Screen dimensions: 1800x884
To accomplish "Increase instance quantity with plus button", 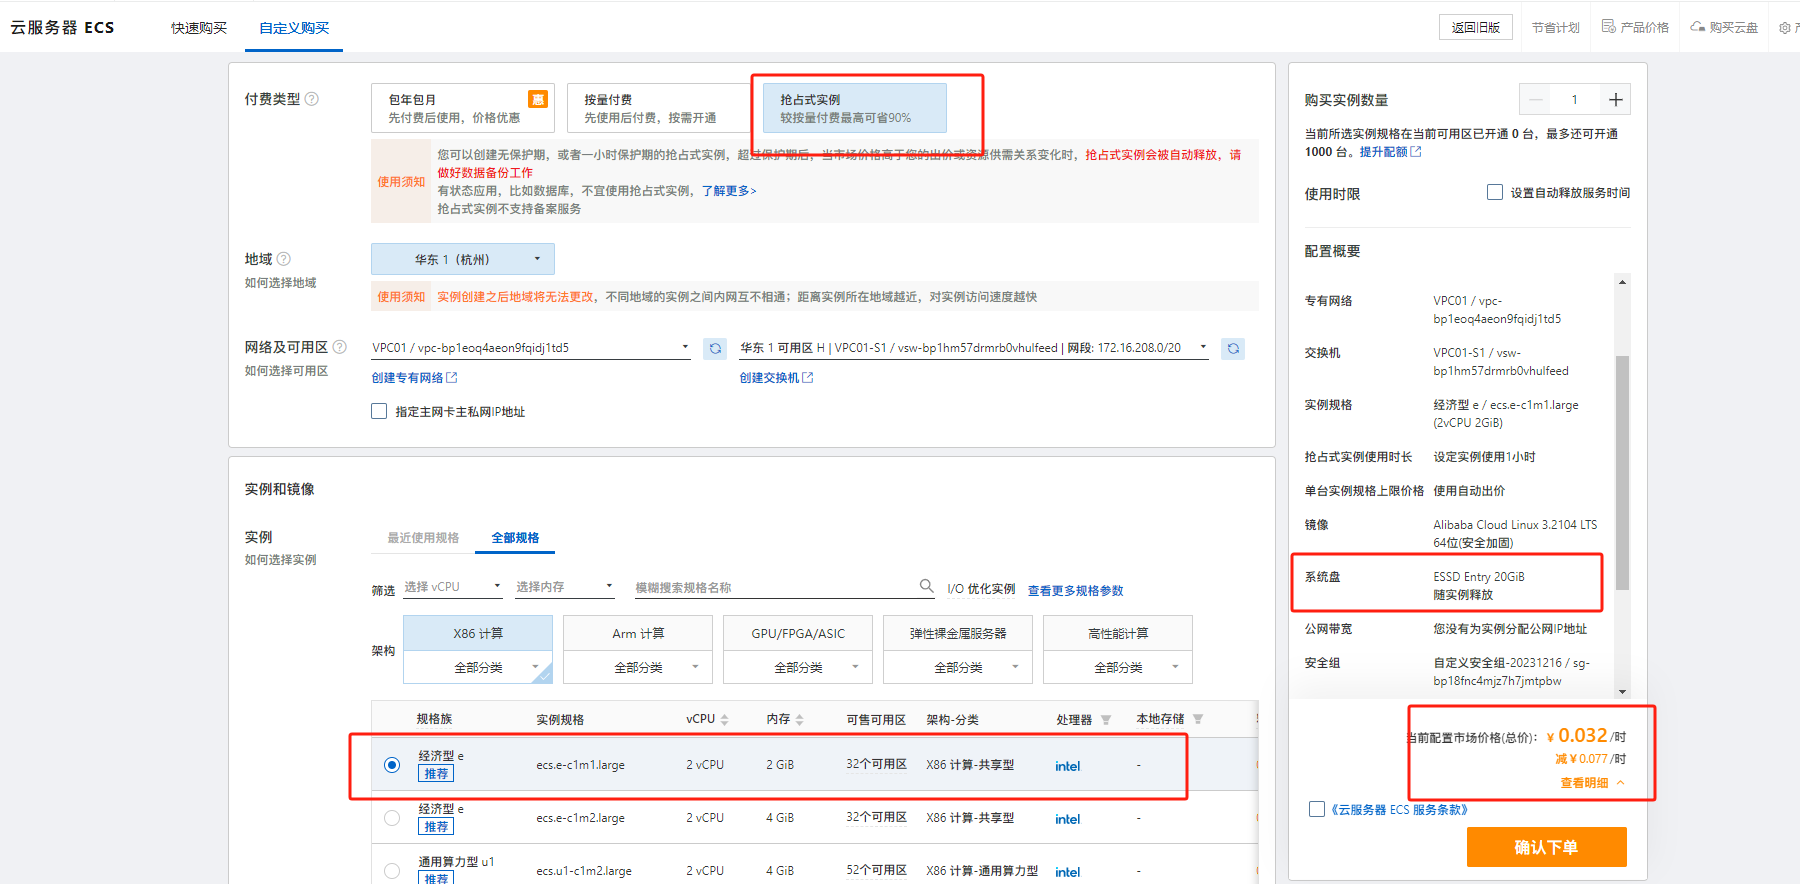I will (x=1615, y=99).
